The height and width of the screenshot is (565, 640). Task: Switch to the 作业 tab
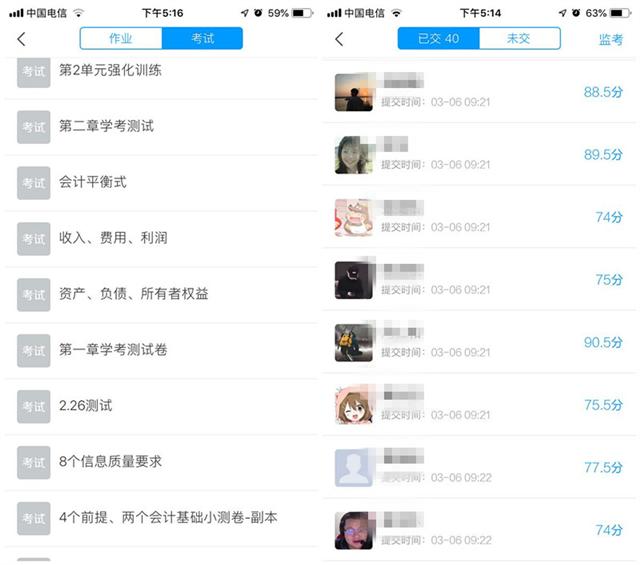pyautogui.click(x=121, y=38)
